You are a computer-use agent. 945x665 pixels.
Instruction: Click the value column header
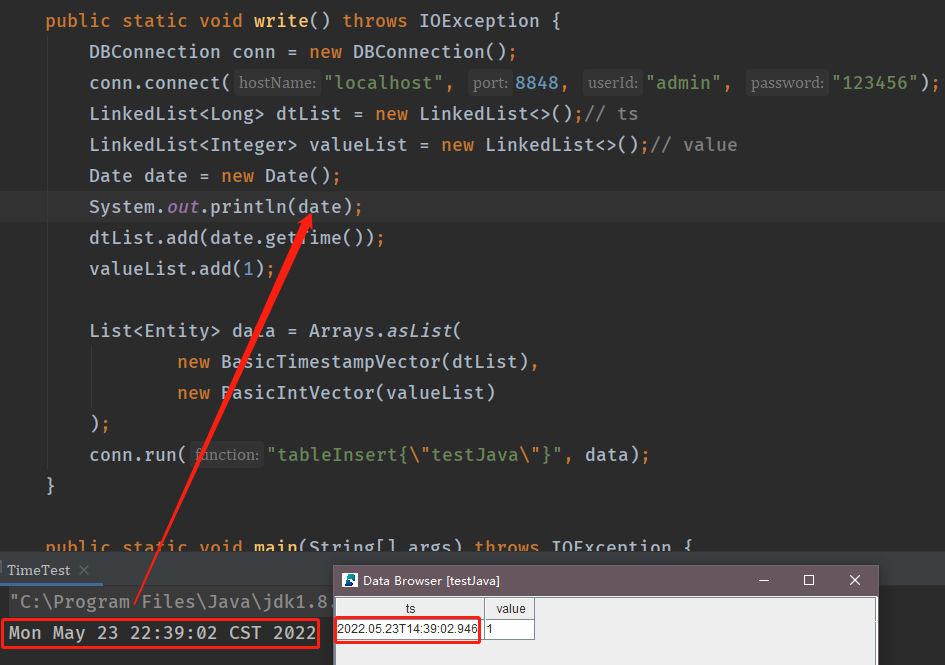(510, 608)
